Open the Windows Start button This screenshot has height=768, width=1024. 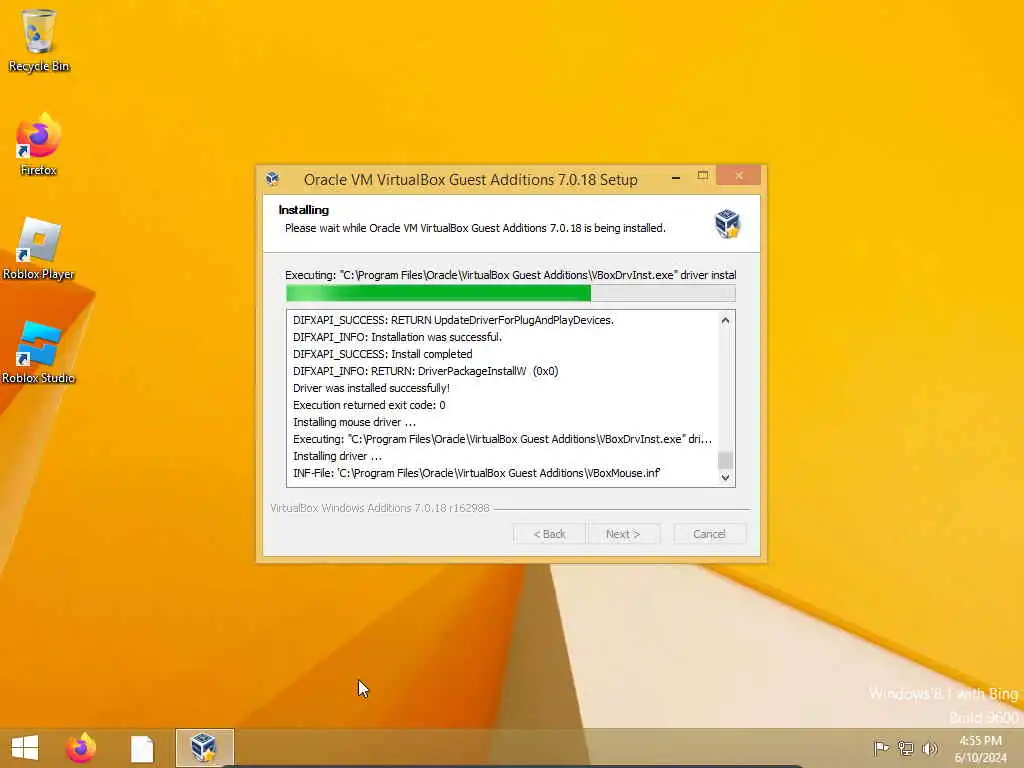(x=25, y=748)
